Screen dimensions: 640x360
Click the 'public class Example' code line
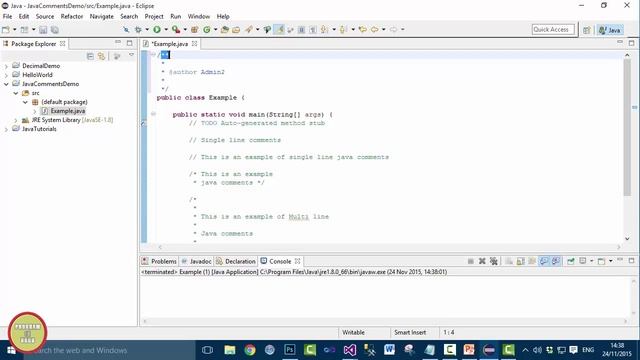[x=201, y=98]
